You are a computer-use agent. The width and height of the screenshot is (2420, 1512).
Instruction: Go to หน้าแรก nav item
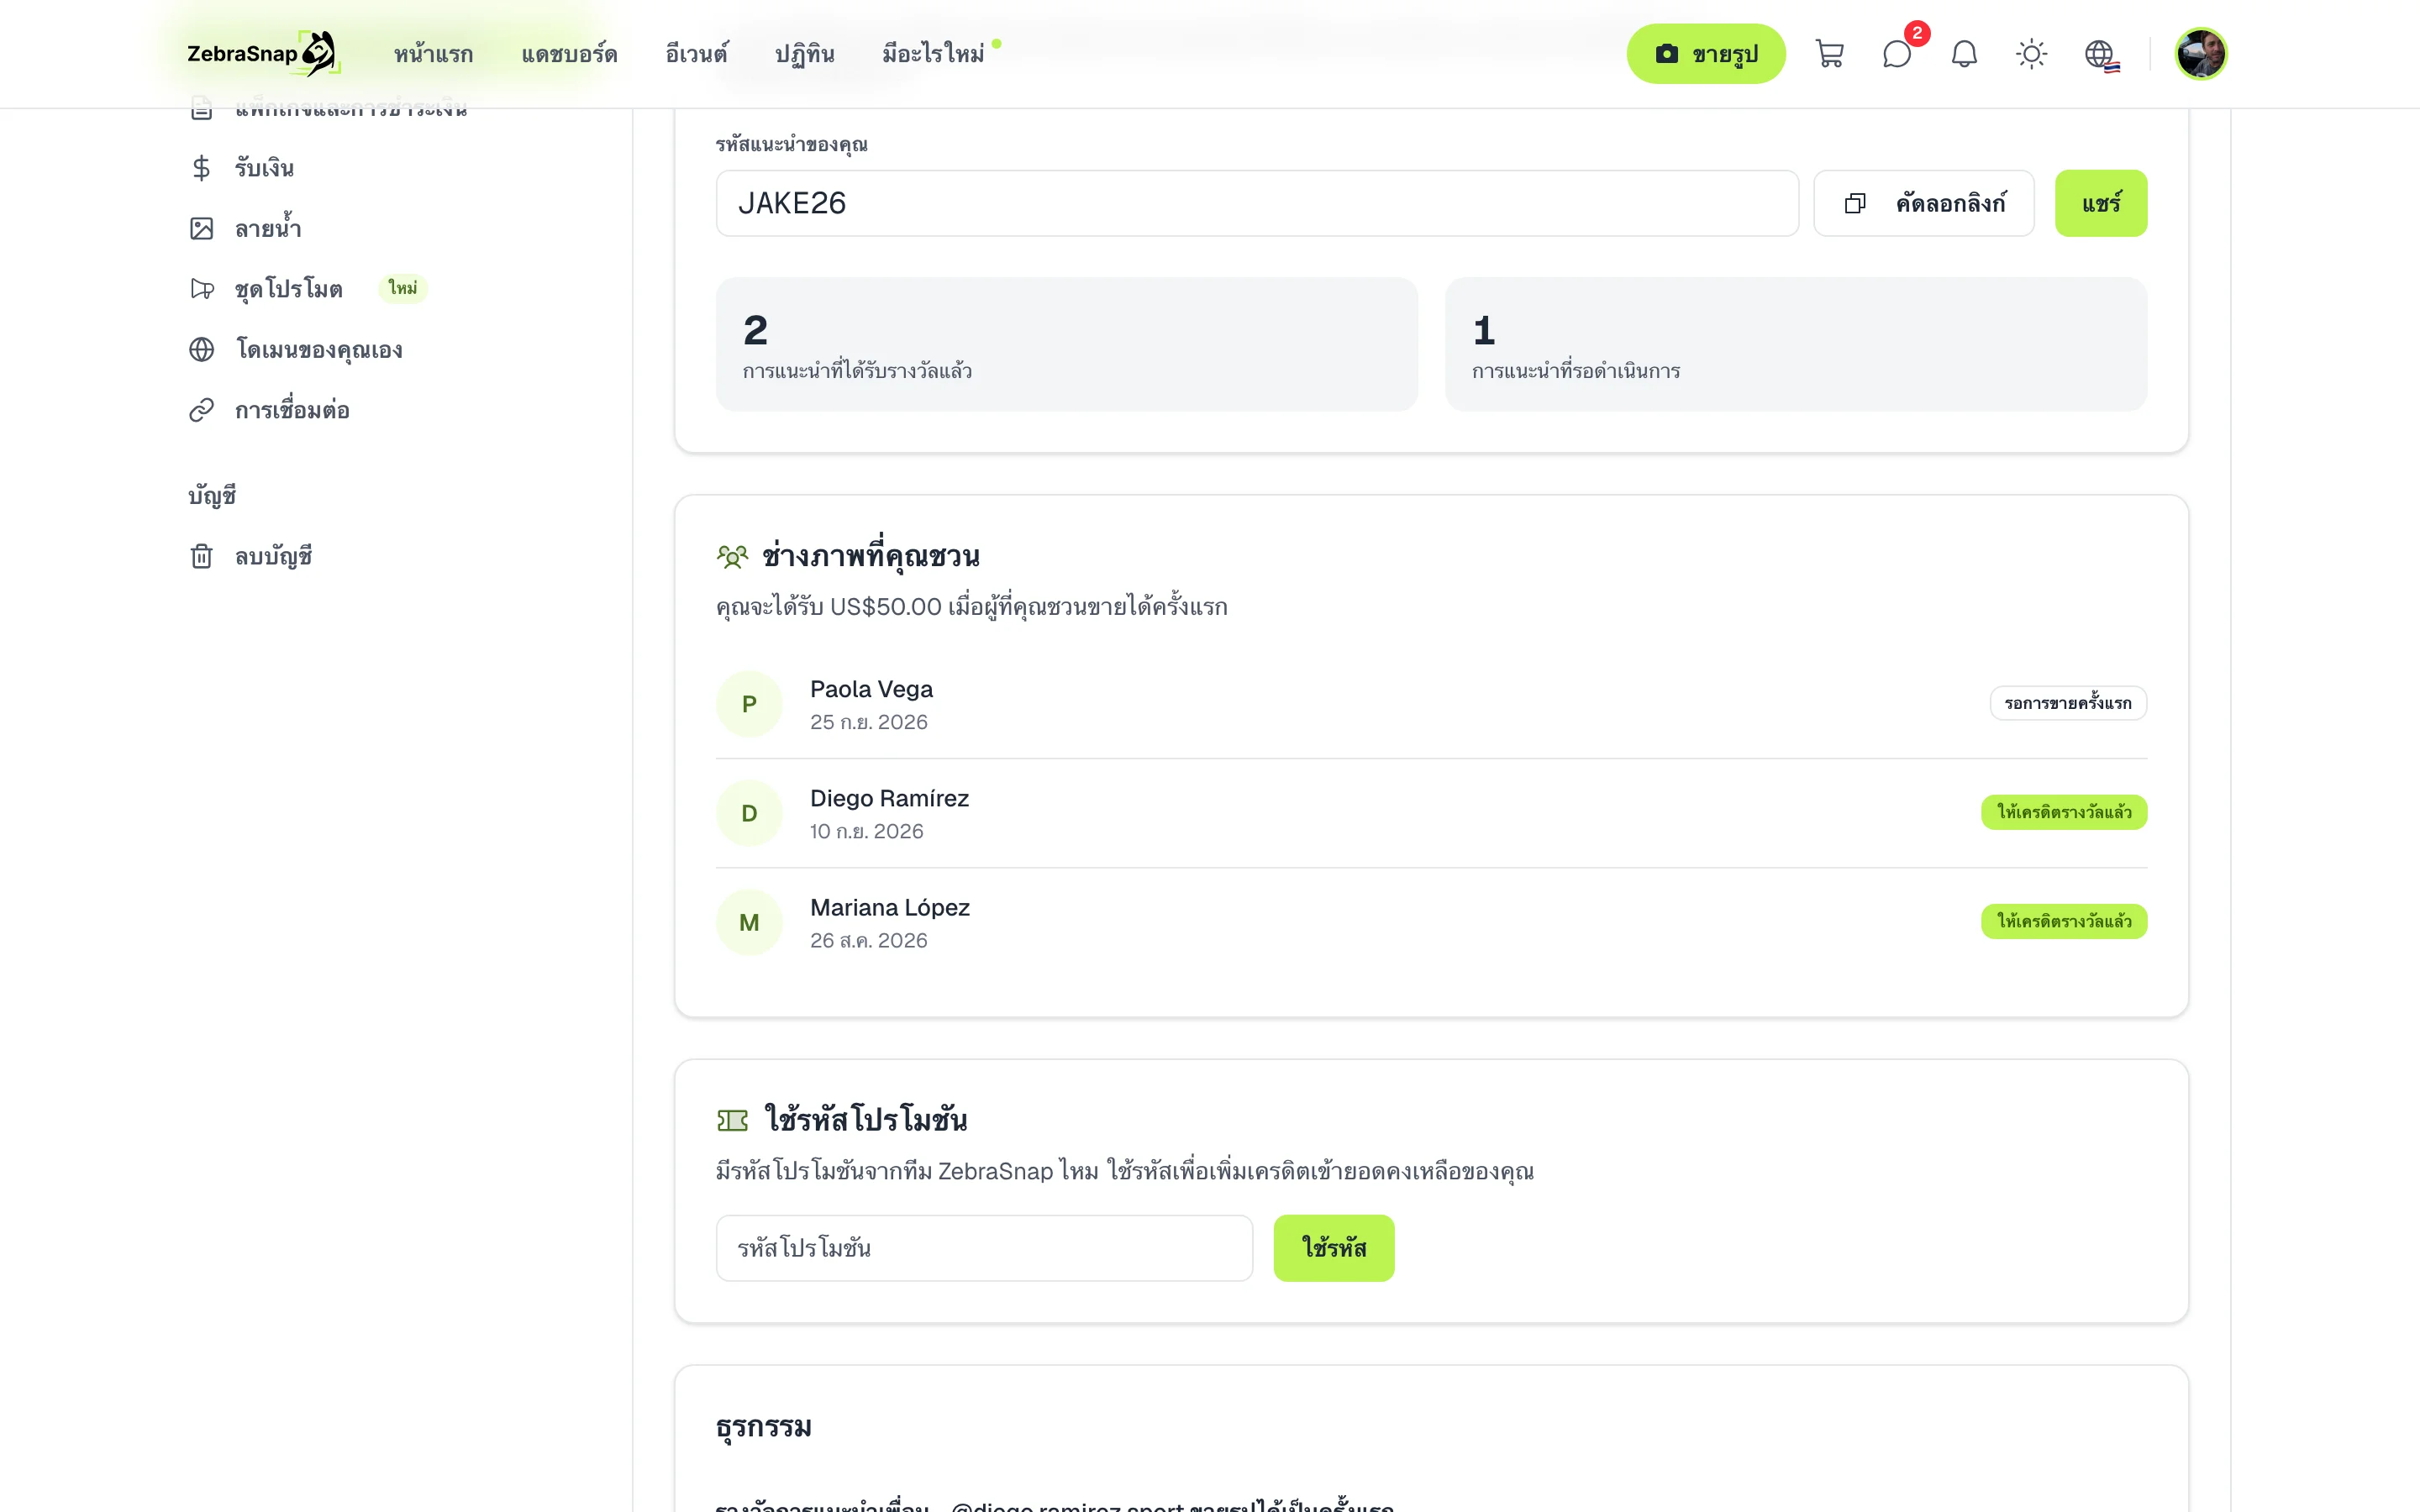point(433,54)
